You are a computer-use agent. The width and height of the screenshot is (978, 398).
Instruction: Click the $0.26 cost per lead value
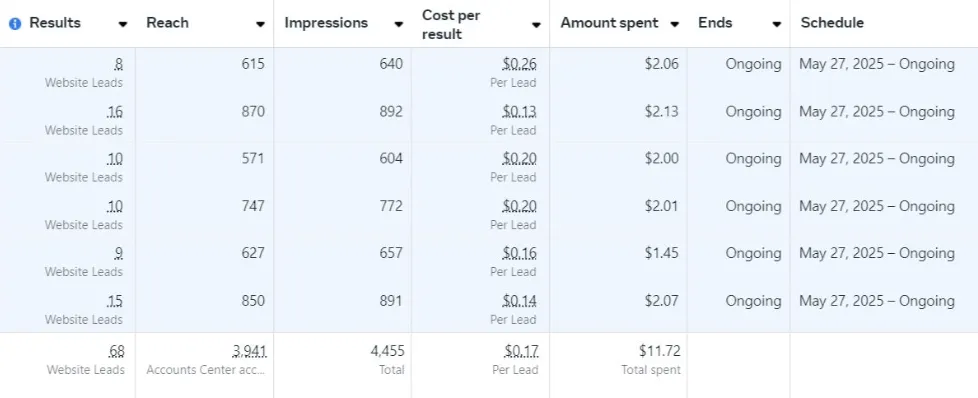click(x=520, y=64)
